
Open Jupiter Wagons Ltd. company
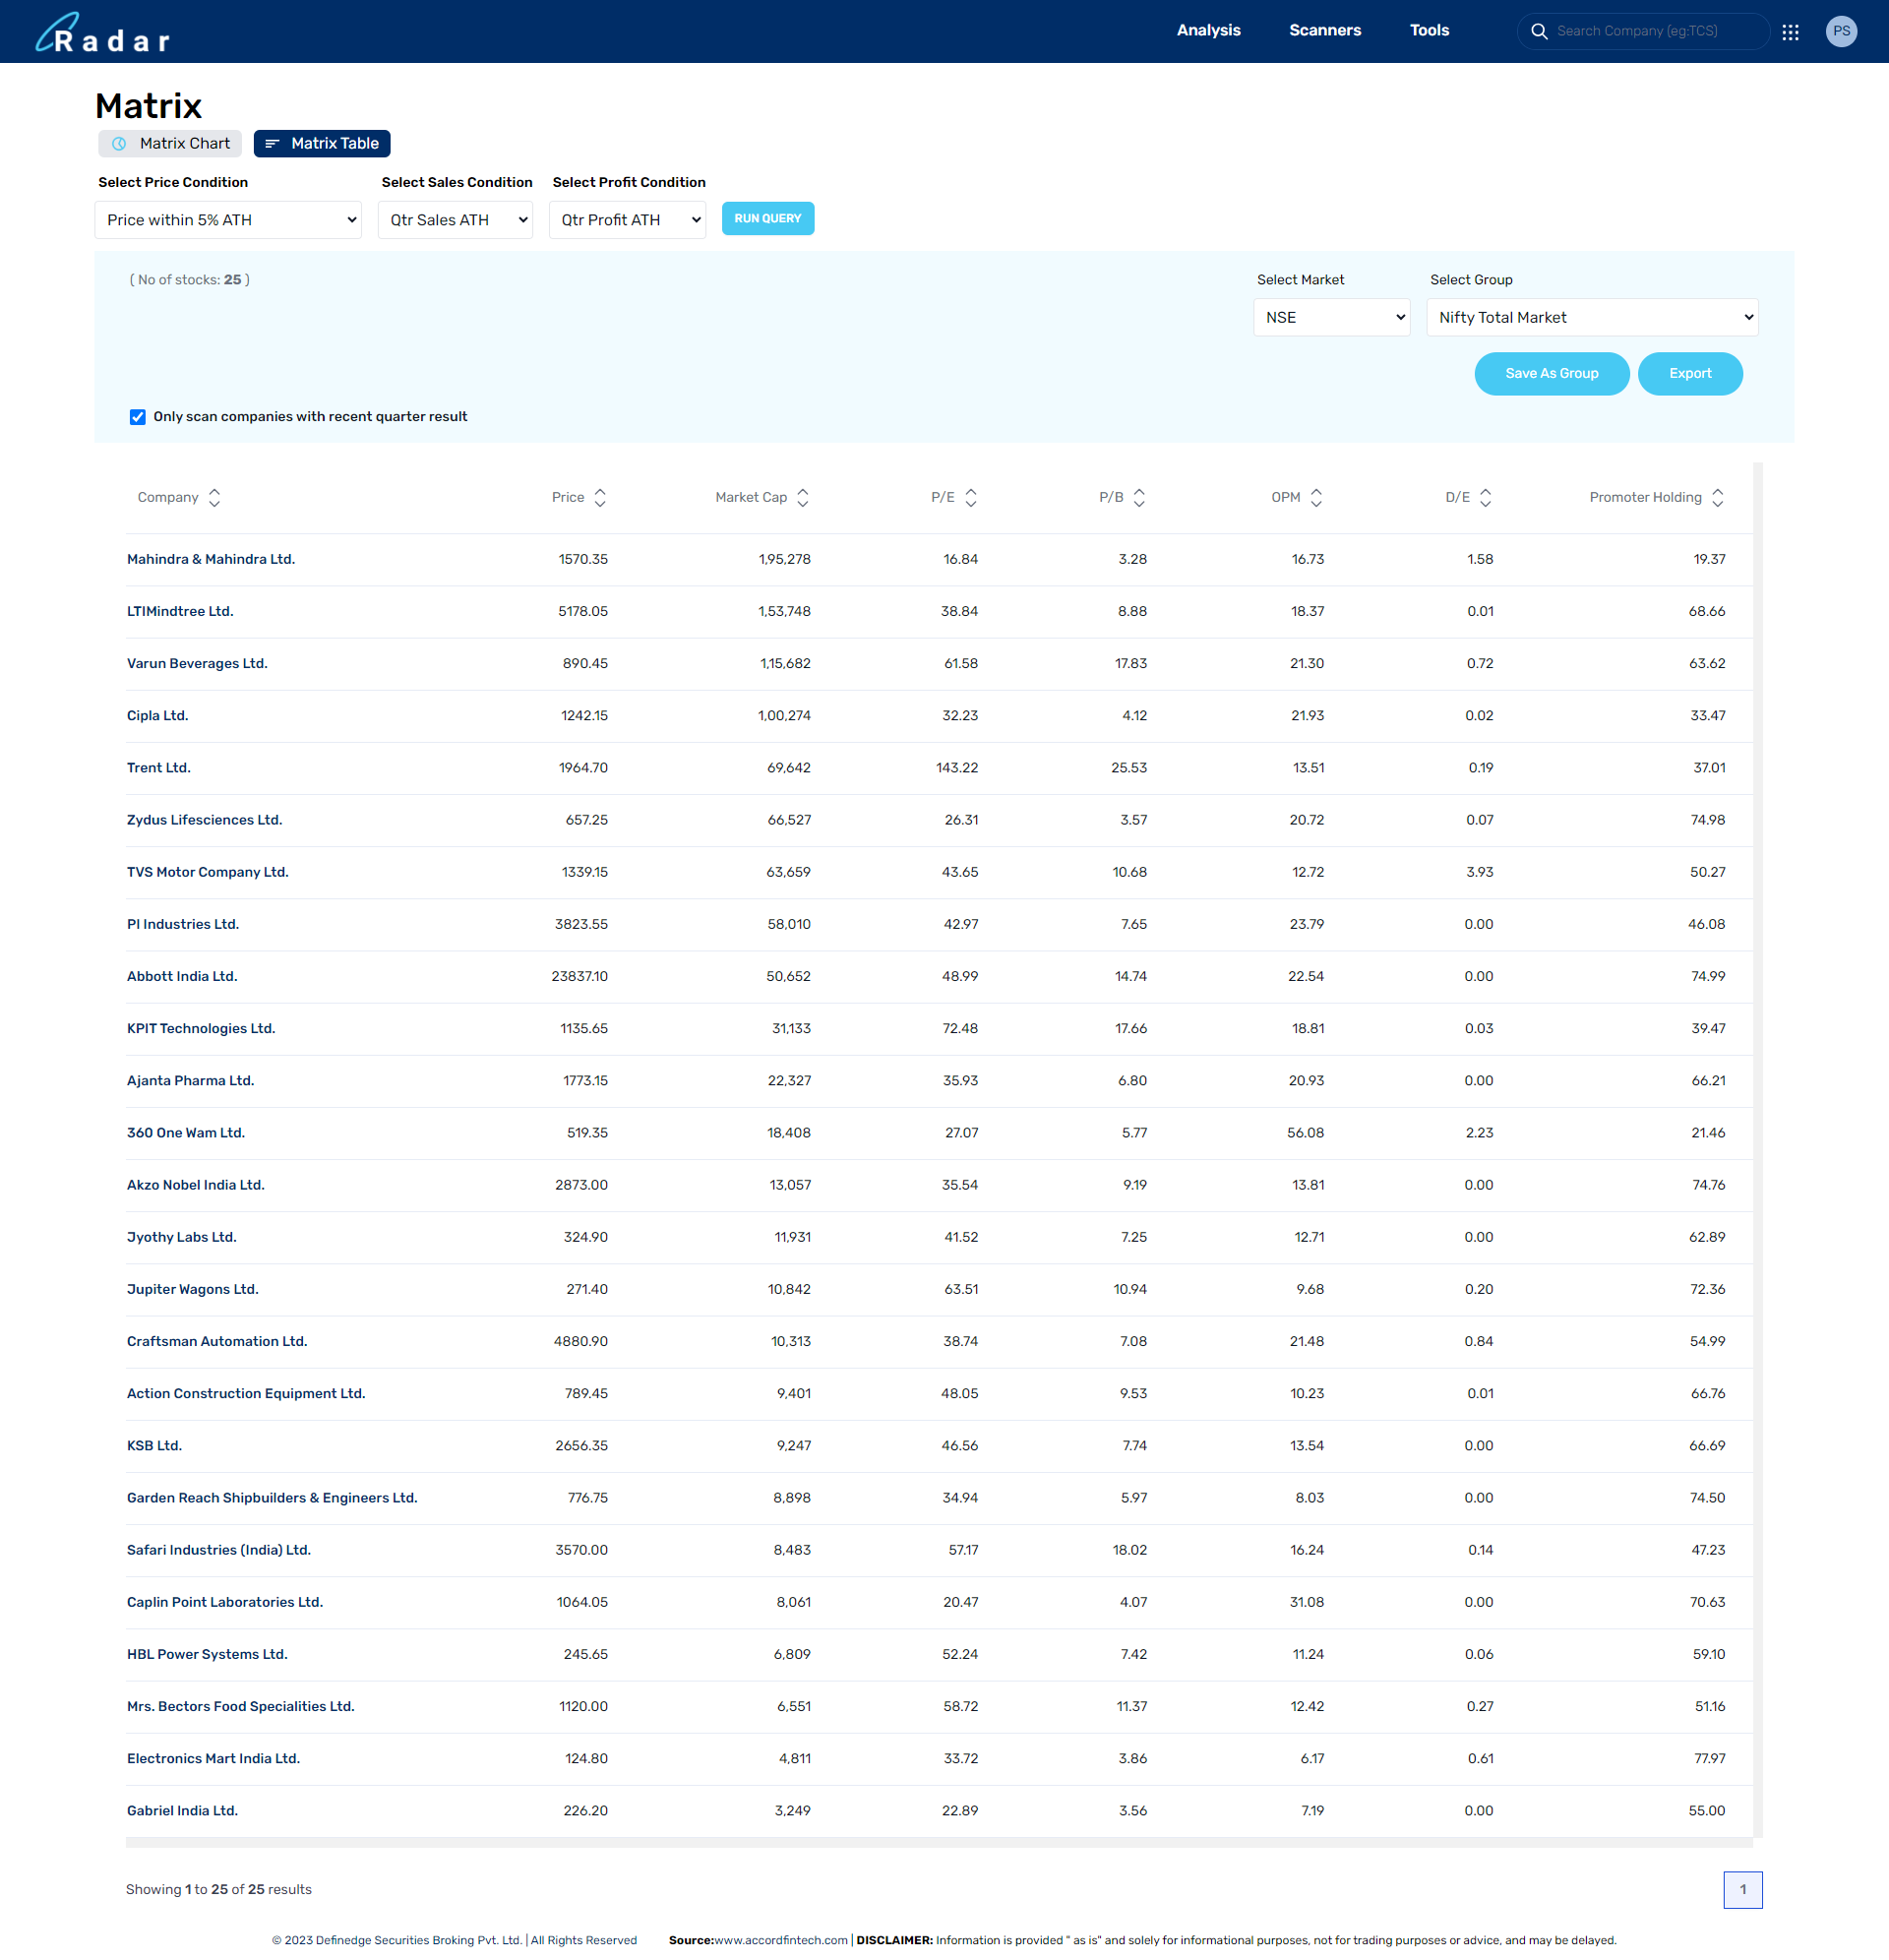tap(193, 1289)
